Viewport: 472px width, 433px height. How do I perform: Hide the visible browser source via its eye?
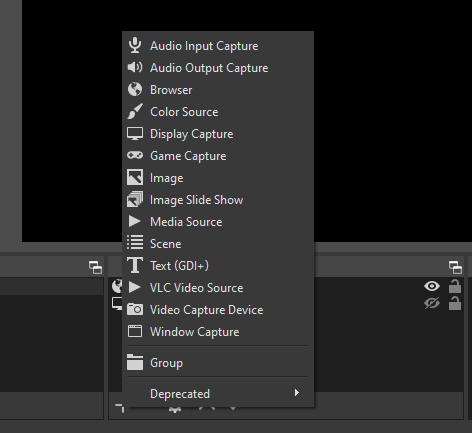pyautogui.click(x=432, y=286)
